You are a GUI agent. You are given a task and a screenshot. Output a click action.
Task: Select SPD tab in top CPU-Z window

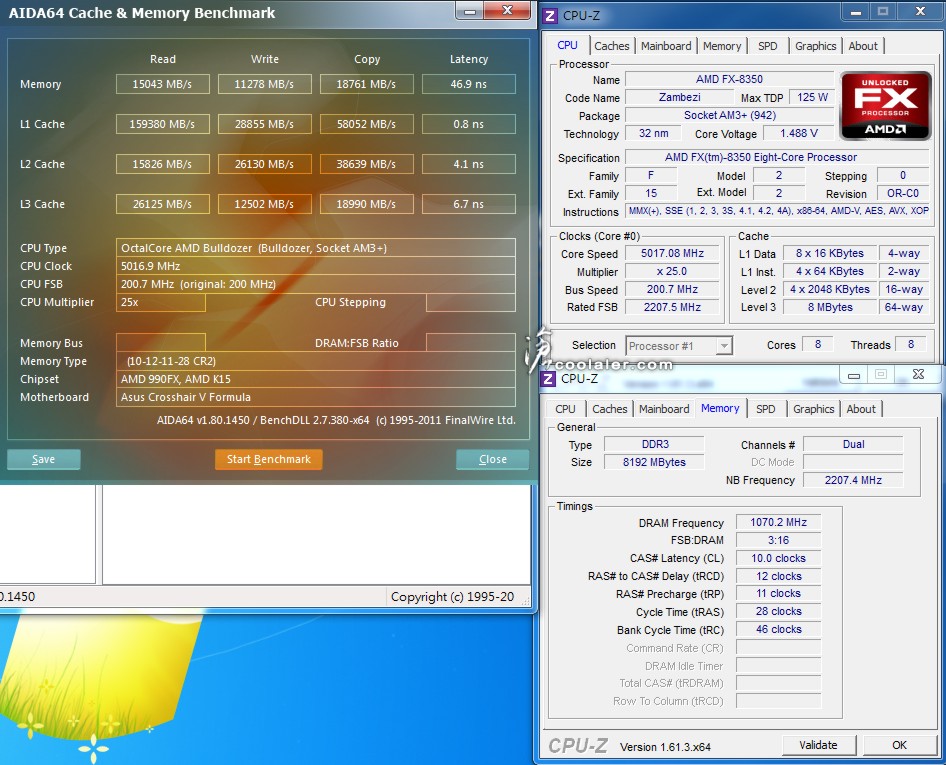pyautogui.click(x=767, y=46)
